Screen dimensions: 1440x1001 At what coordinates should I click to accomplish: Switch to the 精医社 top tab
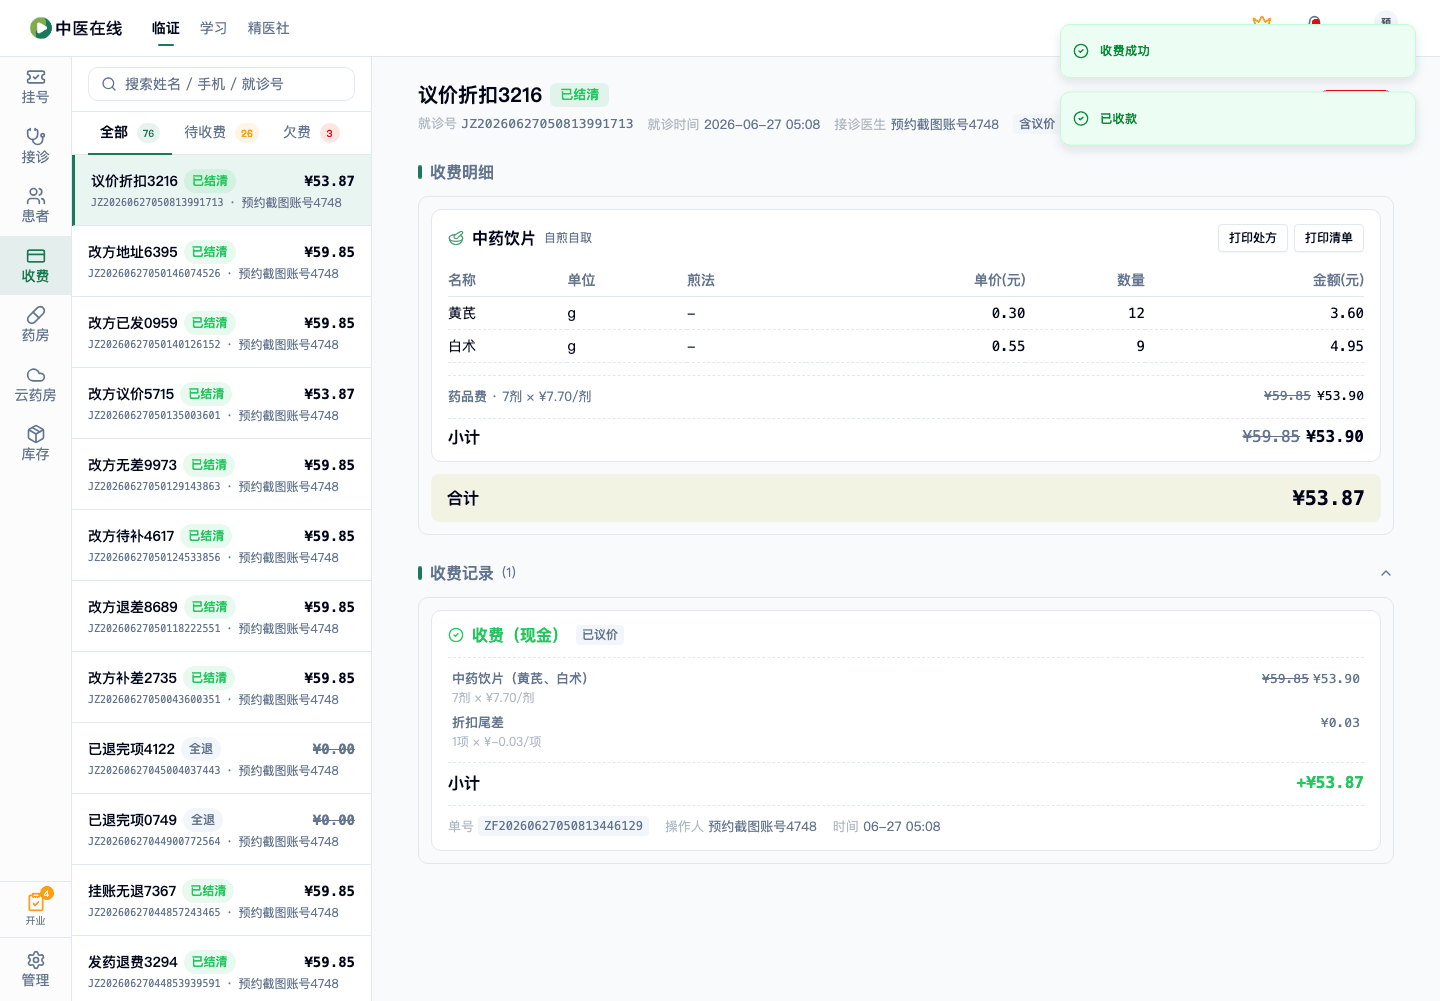(269, 28)
